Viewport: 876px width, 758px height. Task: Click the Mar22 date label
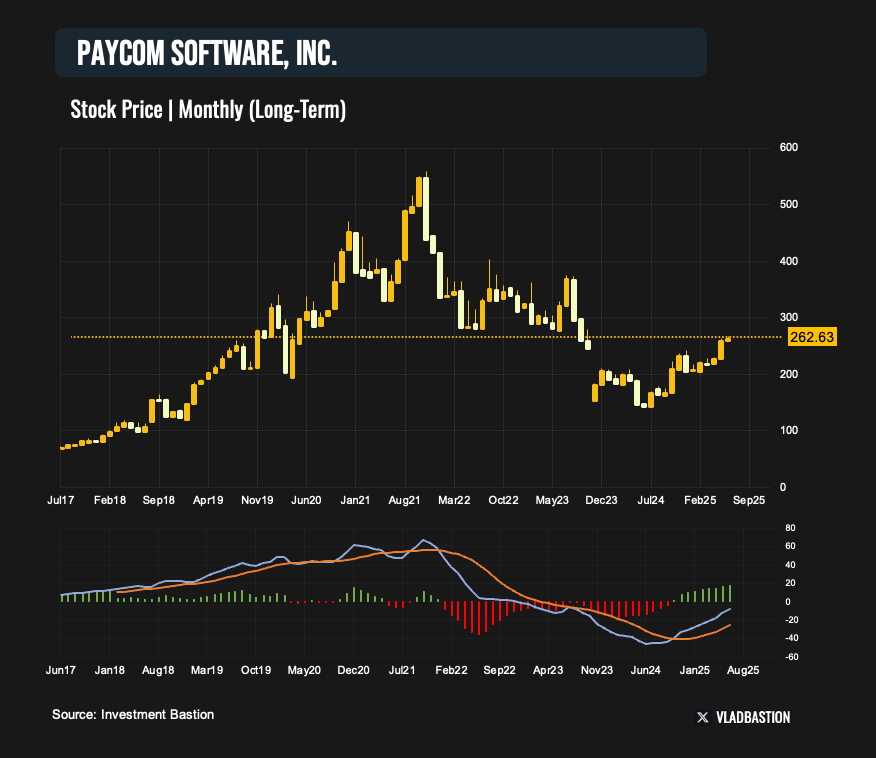[x=454, y=500]
